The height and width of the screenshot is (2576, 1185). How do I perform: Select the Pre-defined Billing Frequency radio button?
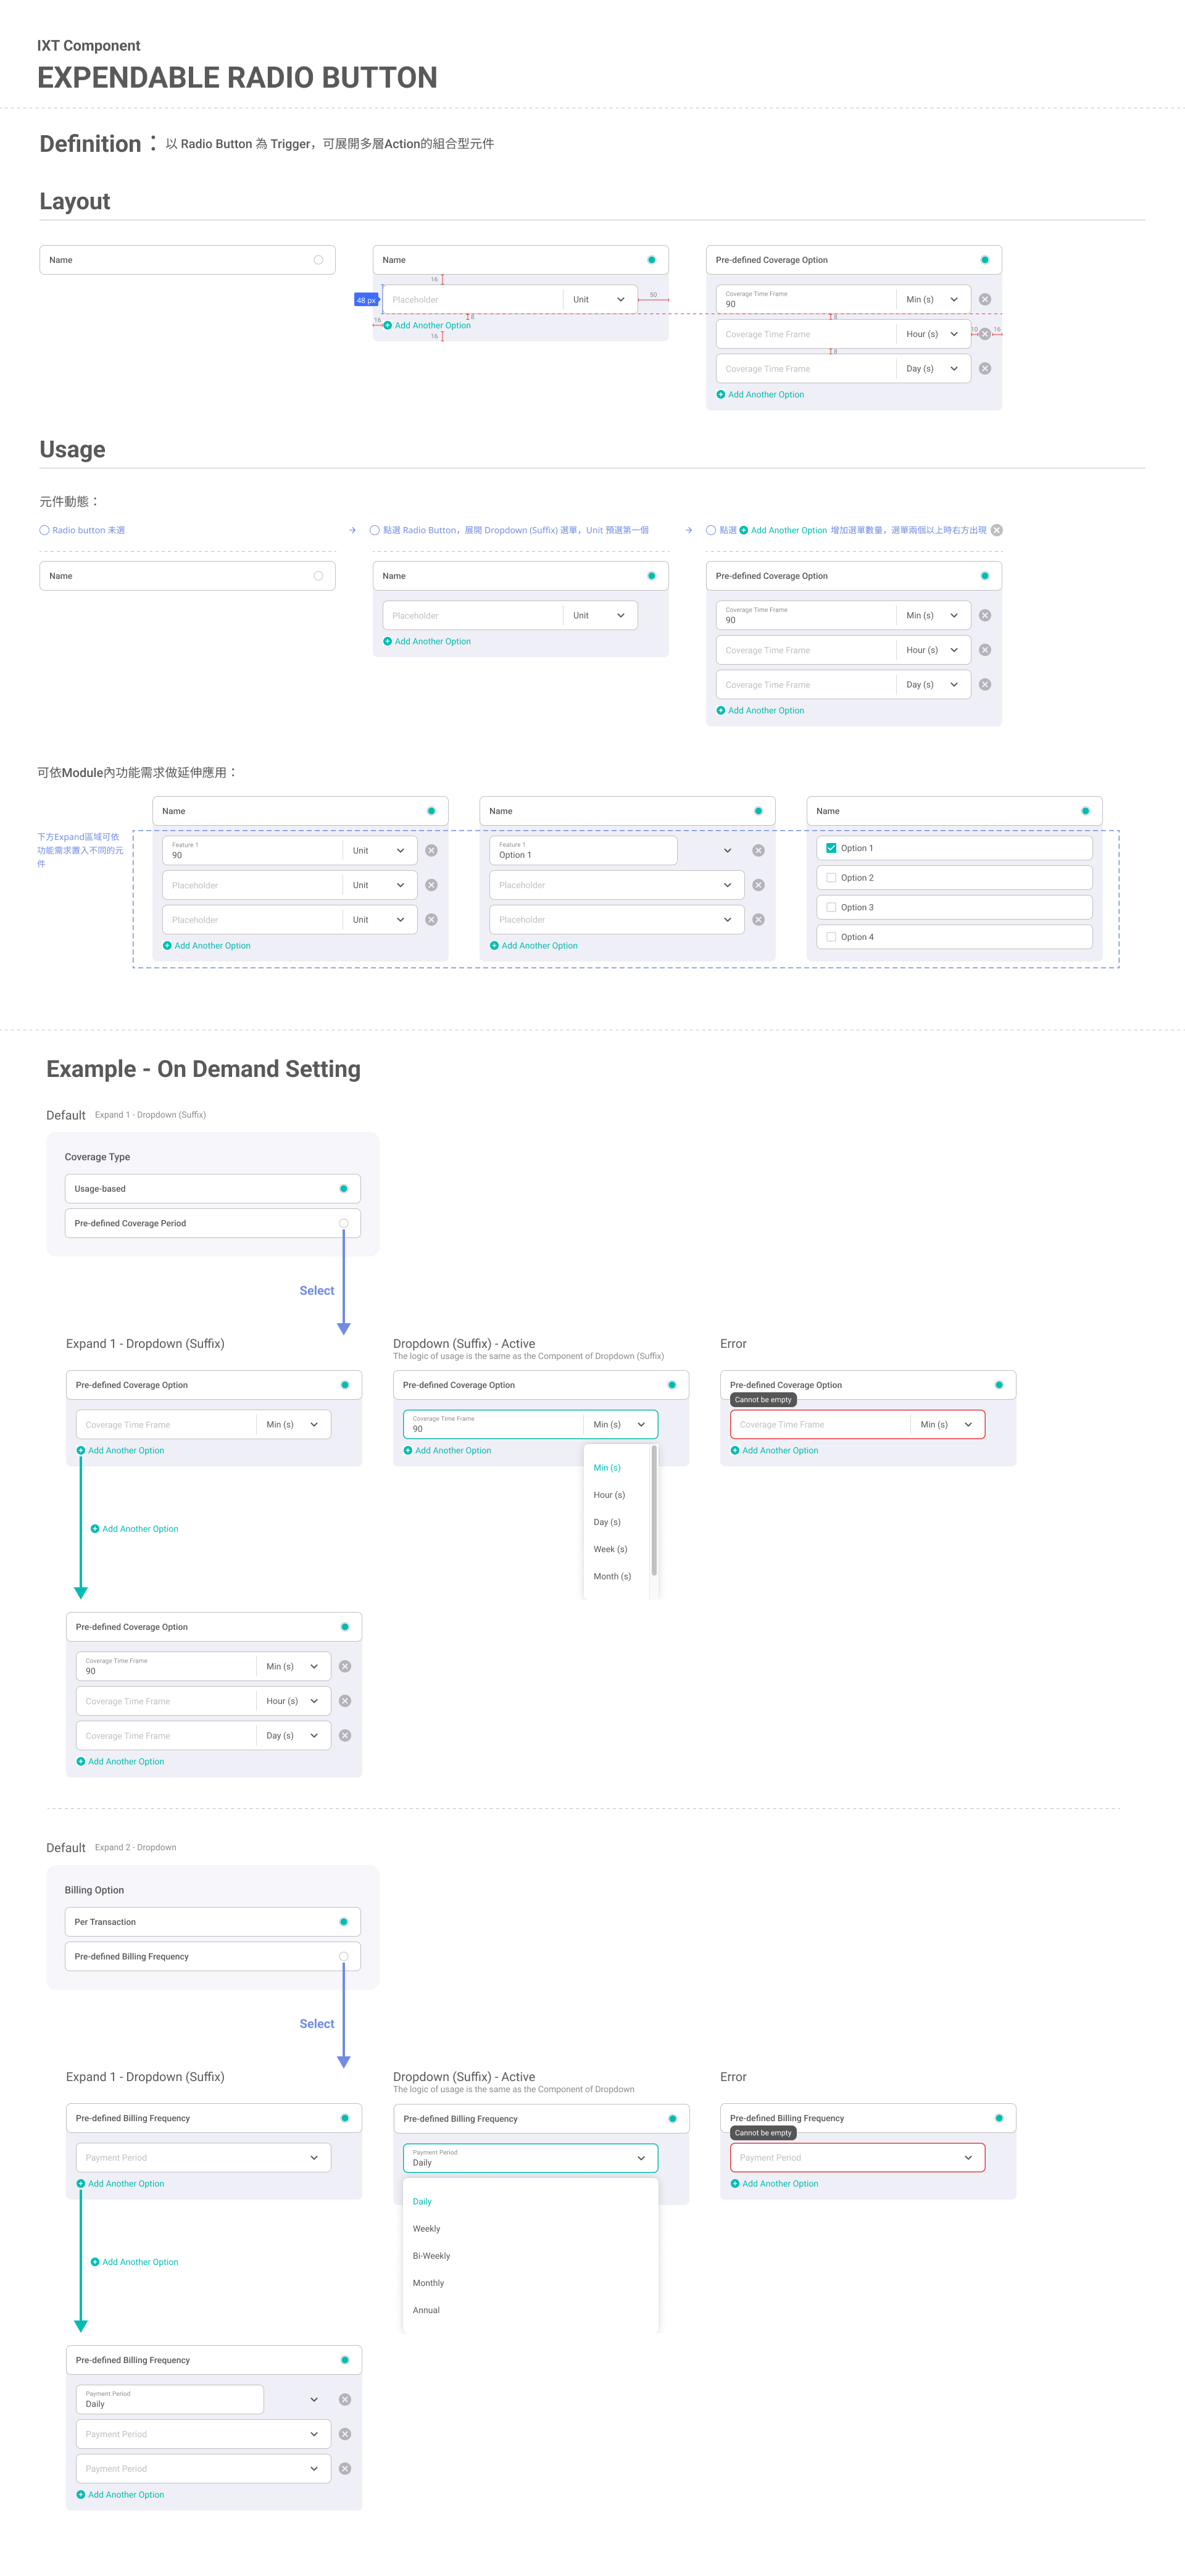343,1956
